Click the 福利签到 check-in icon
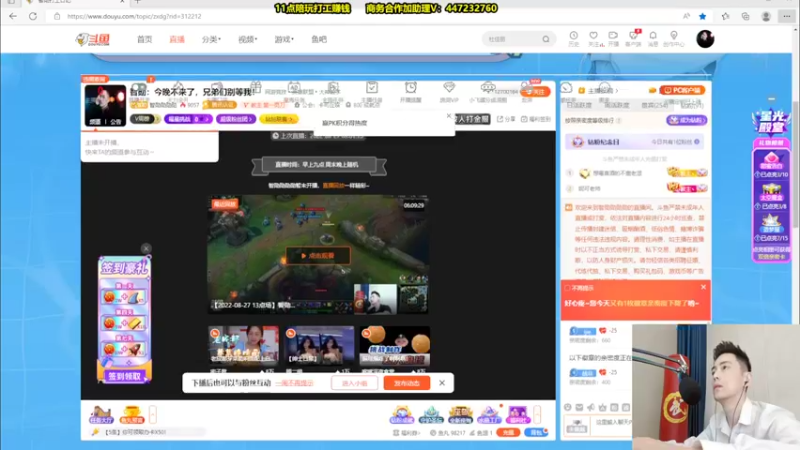This screenshot has height=450, width=800. tap(536, 119)
